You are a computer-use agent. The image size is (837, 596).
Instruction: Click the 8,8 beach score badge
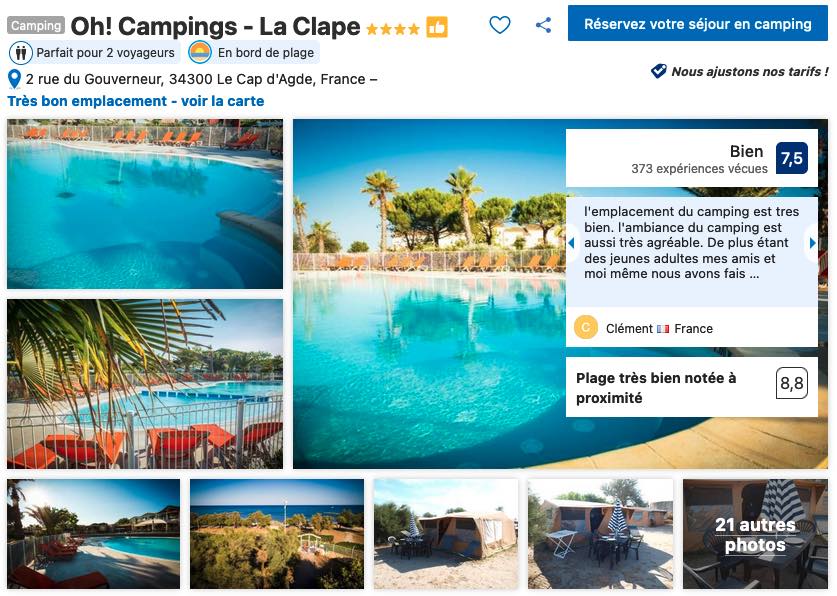791,383
